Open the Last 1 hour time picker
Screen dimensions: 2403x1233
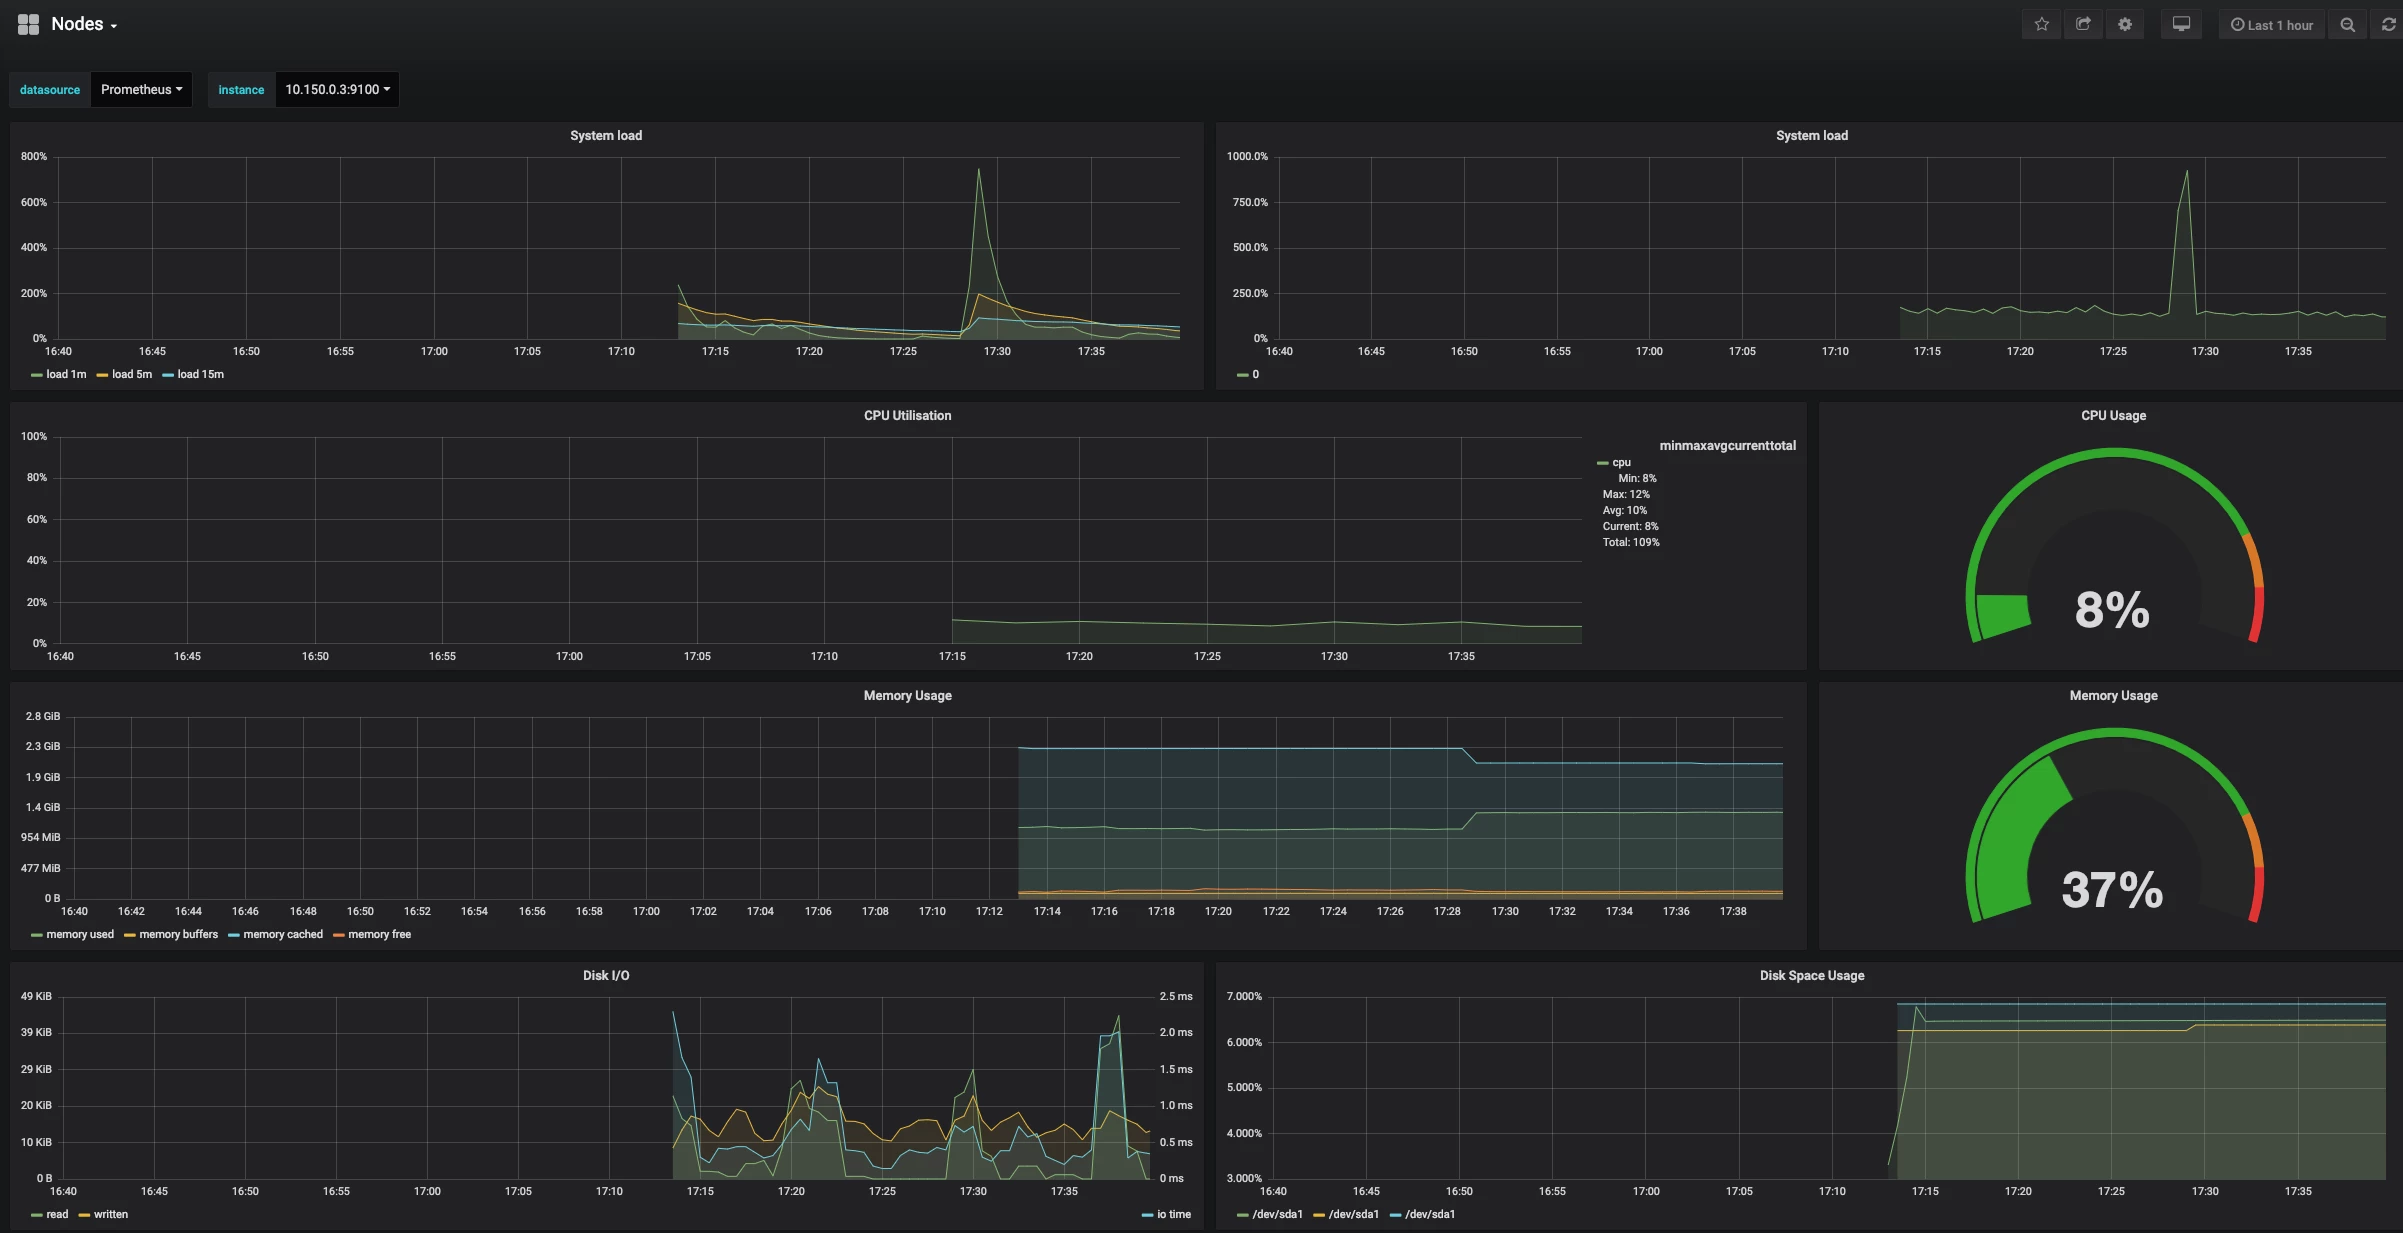click(2272, 25)
